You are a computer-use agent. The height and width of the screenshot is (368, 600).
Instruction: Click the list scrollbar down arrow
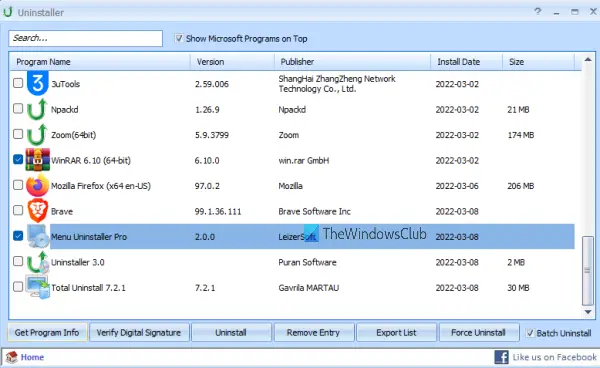[x=588, y=312]
